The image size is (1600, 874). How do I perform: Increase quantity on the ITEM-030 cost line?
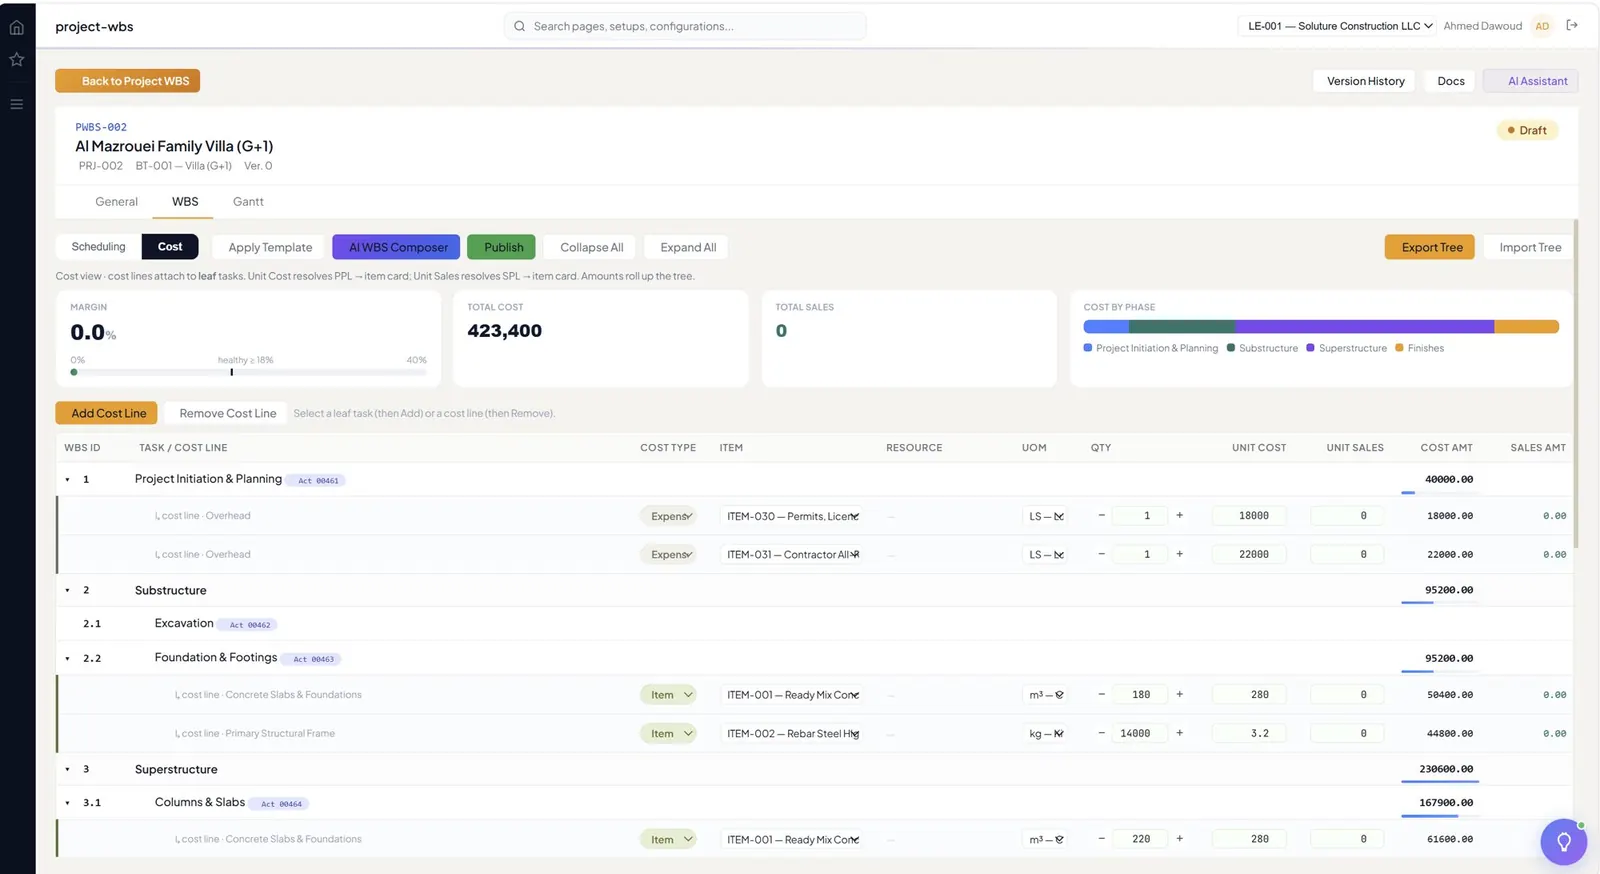click(x=1180, y=516)
